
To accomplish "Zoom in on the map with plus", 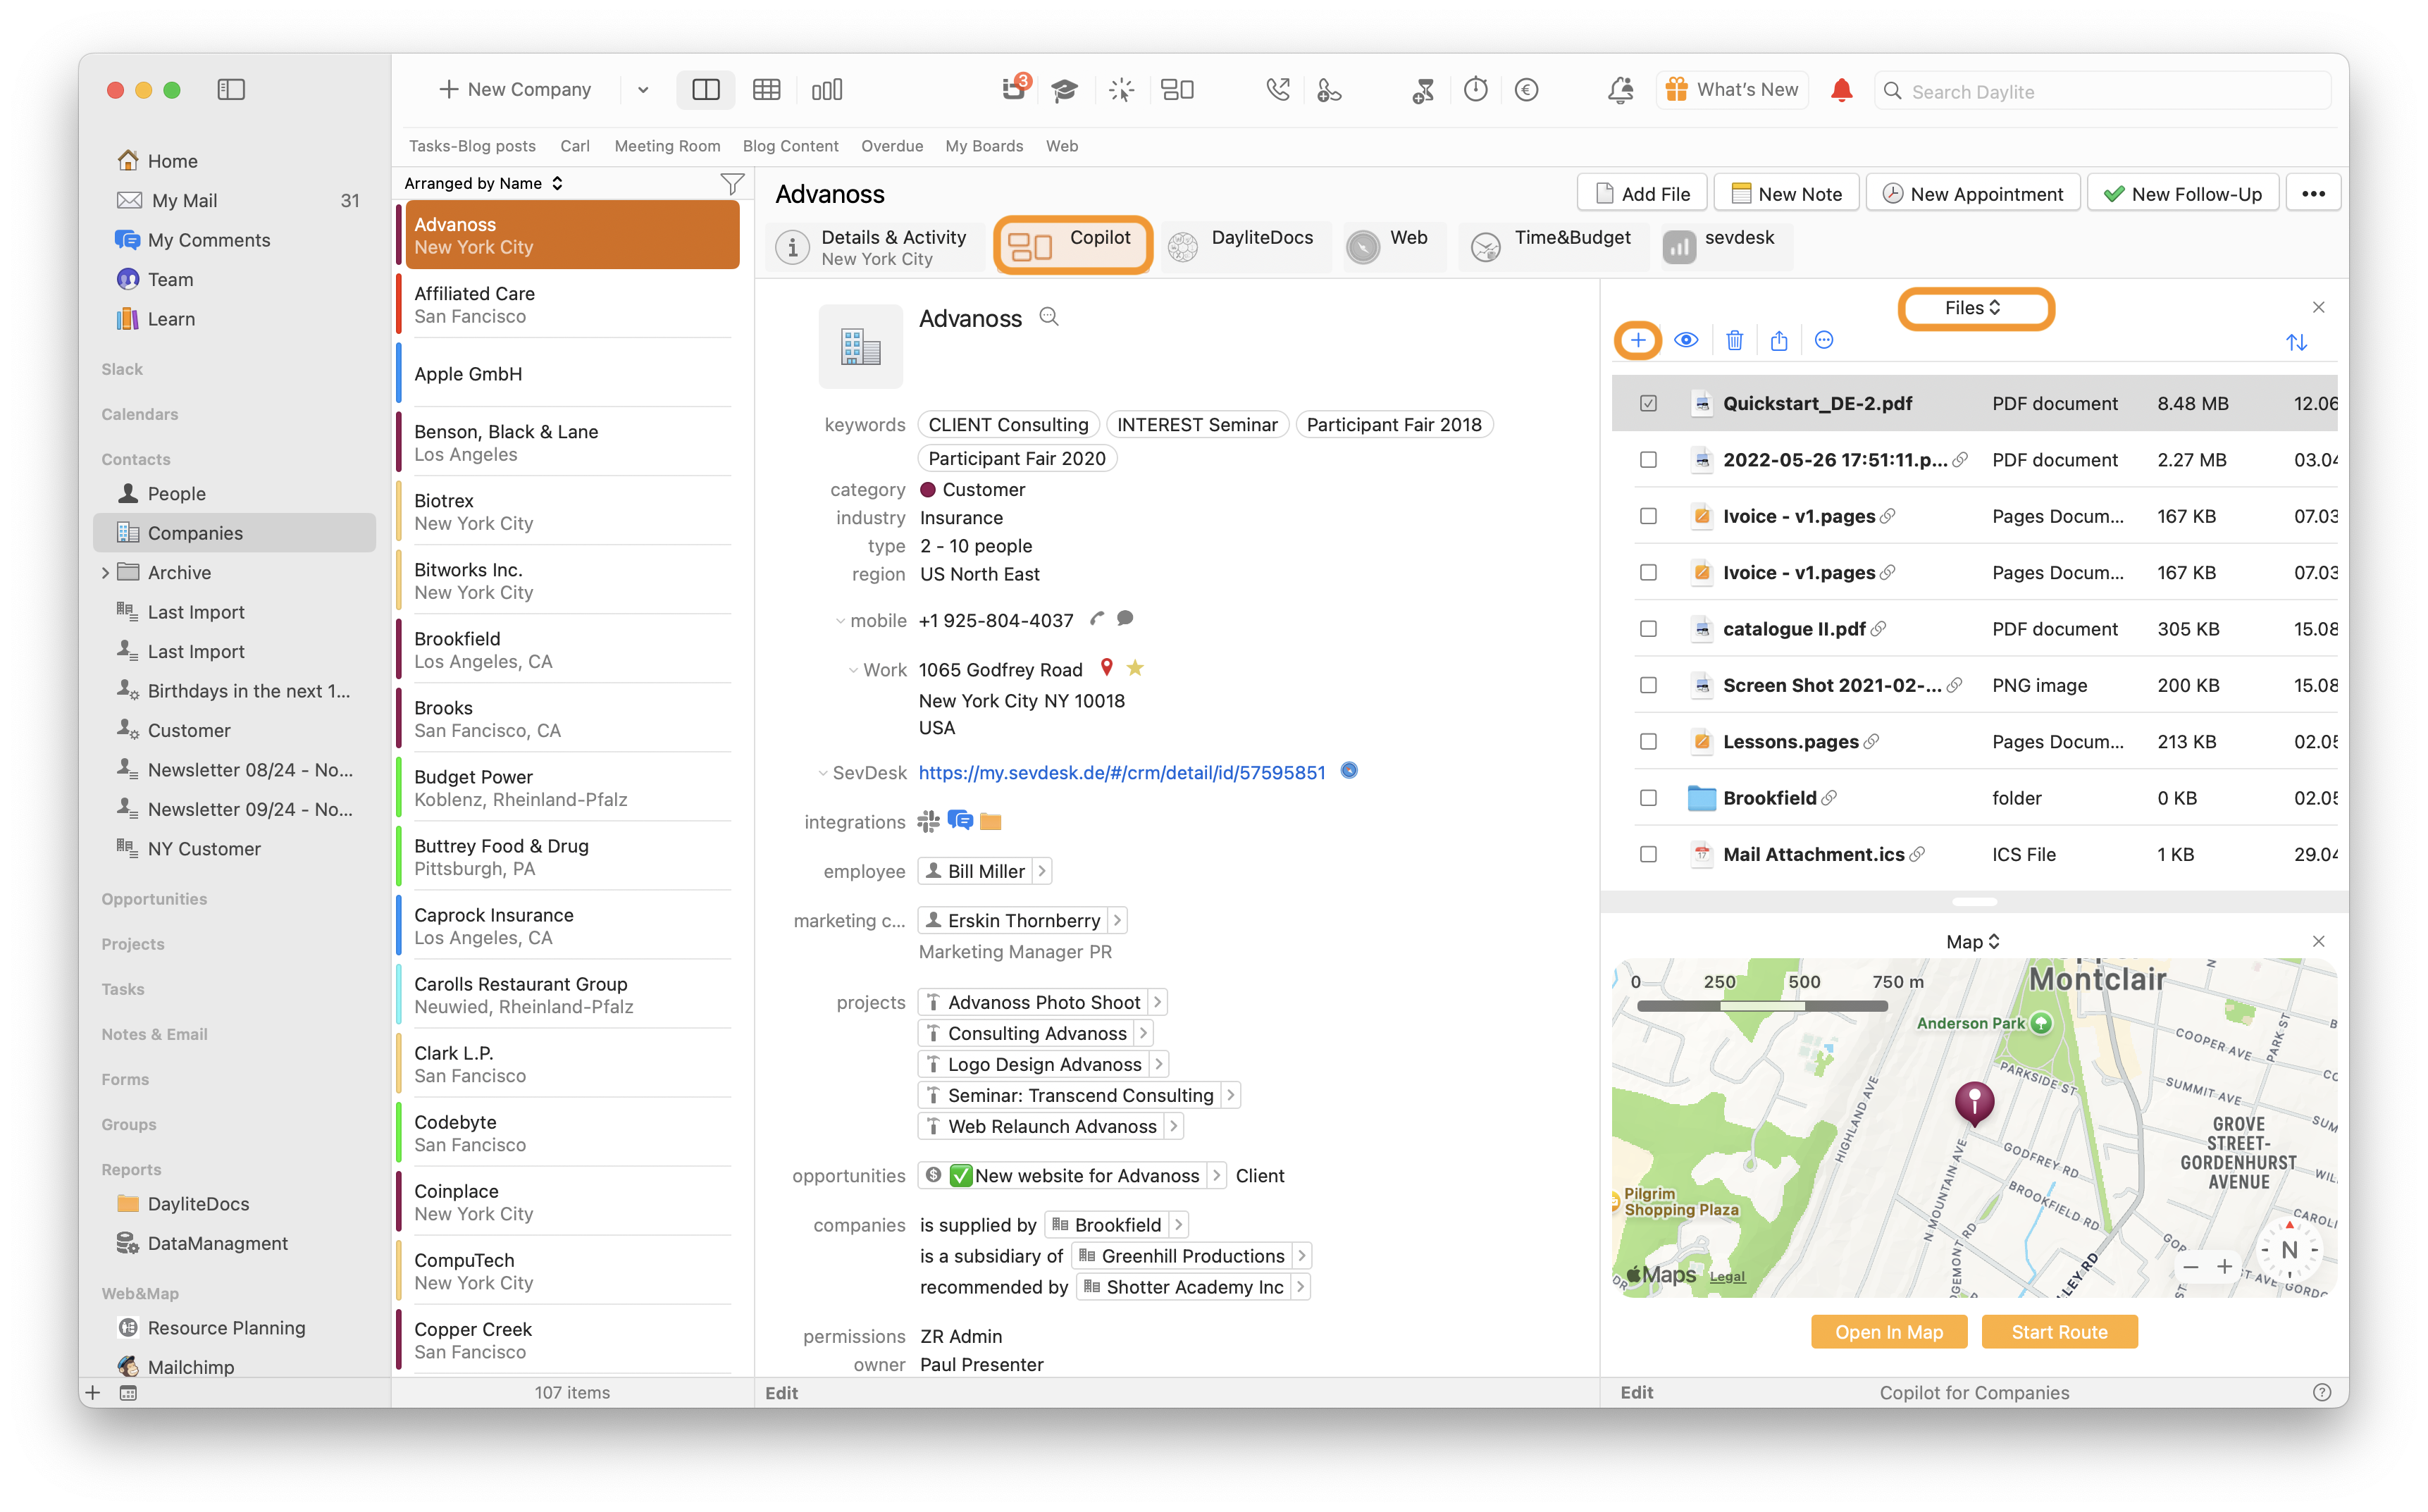I will pyautogui.click(x=2224, y=1267).
